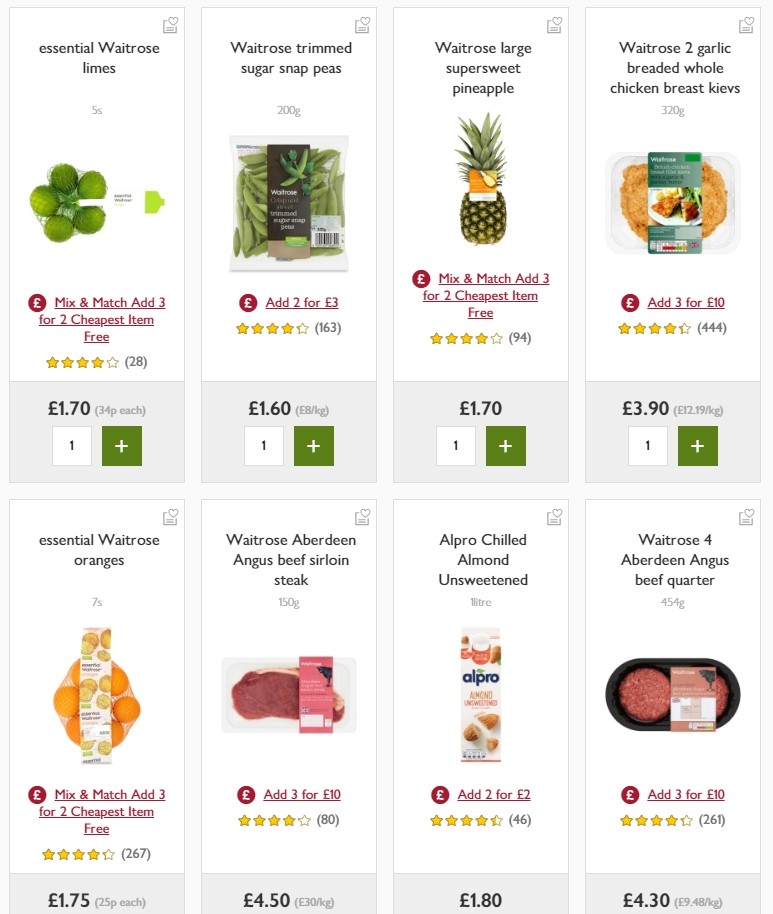Click the quantity field for the limes

click(x=72, y=446)
